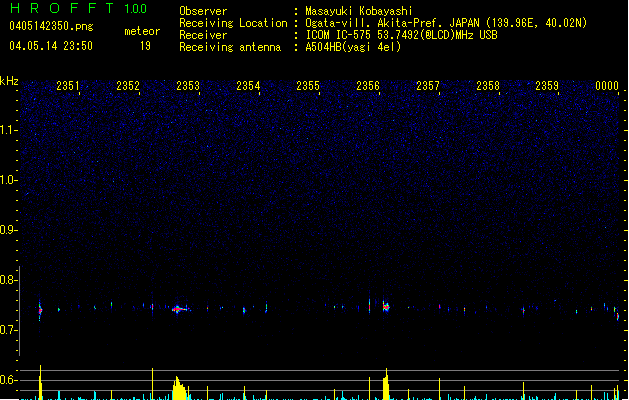Select the A504HB(yagi 4el) antenna text

click(353, 47)
